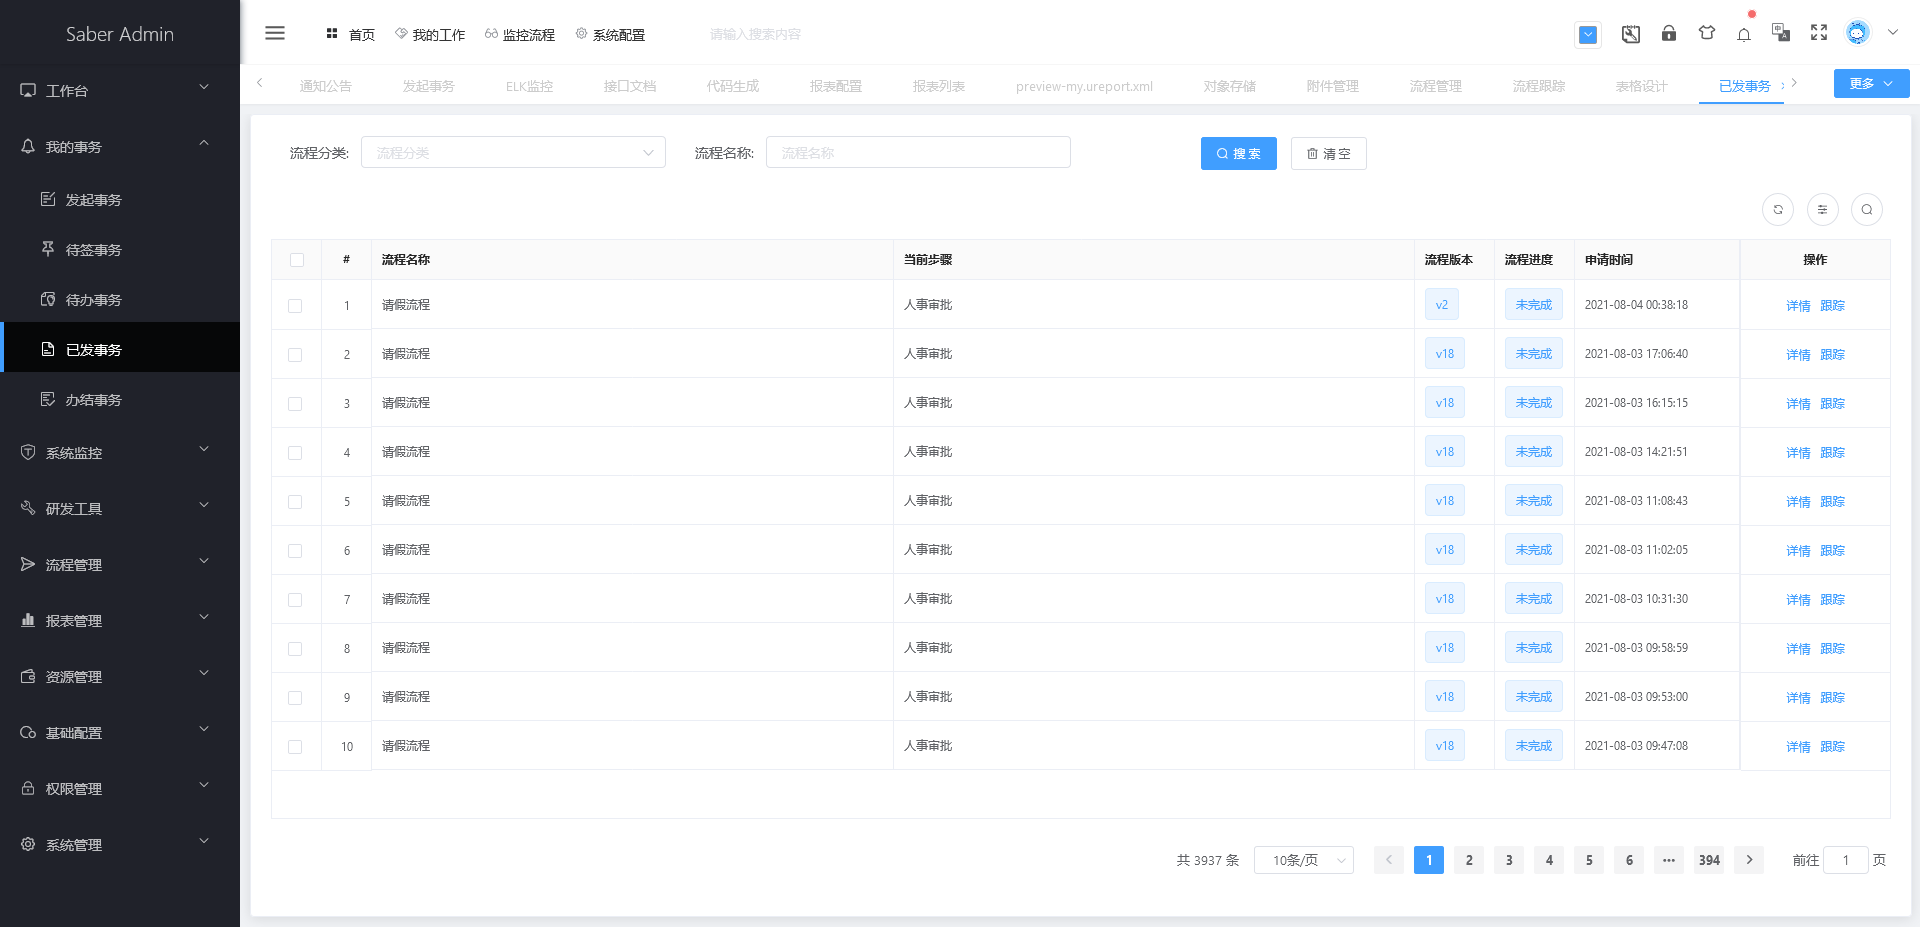The height and width of the screenshot is (927, 1920).
Task: Check the checkbox on row 1
Action: [296, 305]
